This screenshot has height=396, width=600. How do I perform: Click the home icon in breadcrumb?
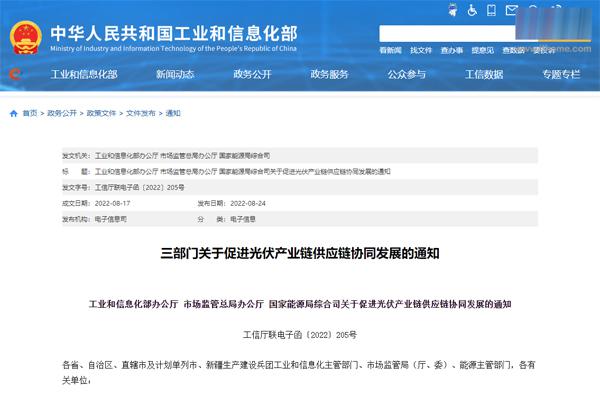14,113
